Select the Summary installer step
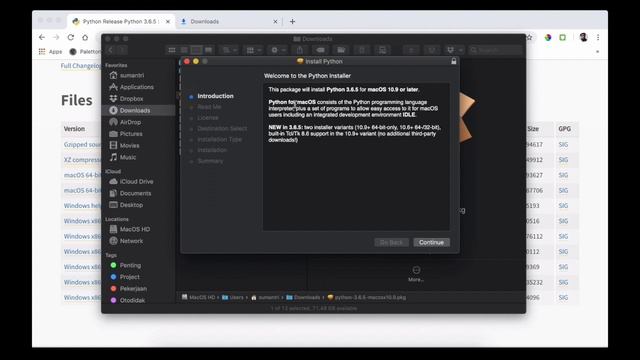The image size is (640, 360). point(210,161)
